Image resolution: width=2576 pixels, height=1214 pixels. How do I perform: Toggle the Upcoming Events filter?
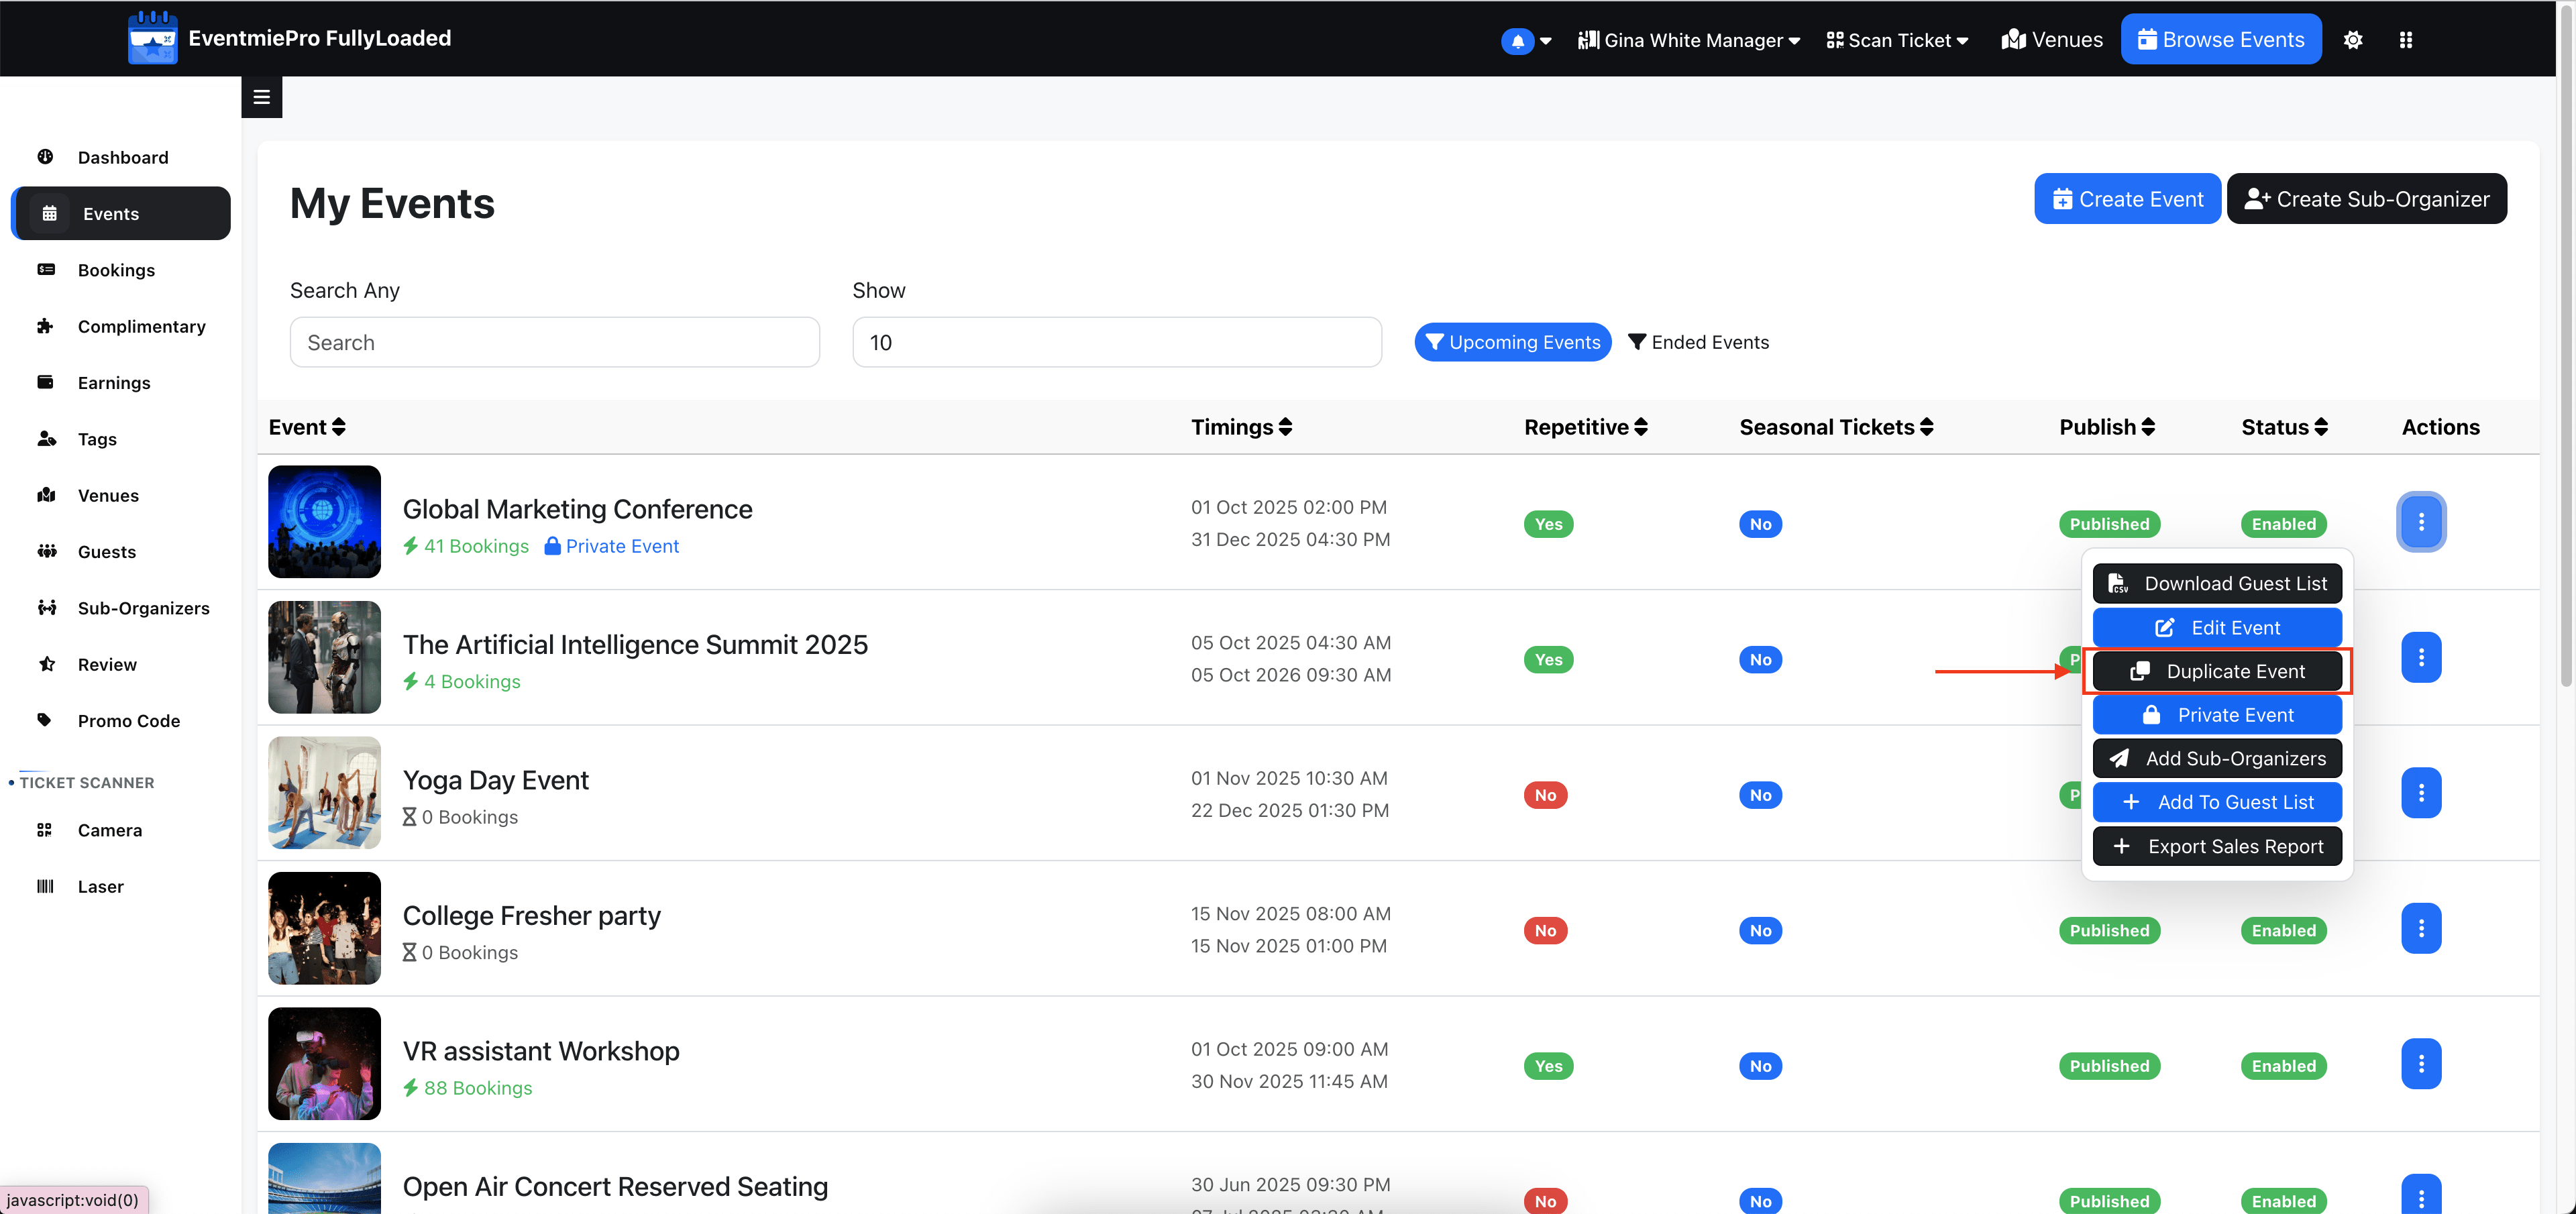[1513, 342]
